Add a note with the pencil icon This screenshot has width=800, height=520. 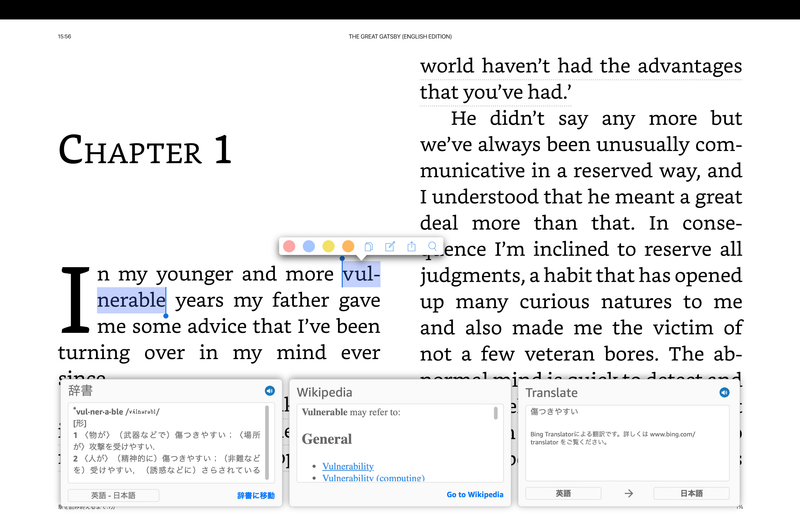[390, 246]
